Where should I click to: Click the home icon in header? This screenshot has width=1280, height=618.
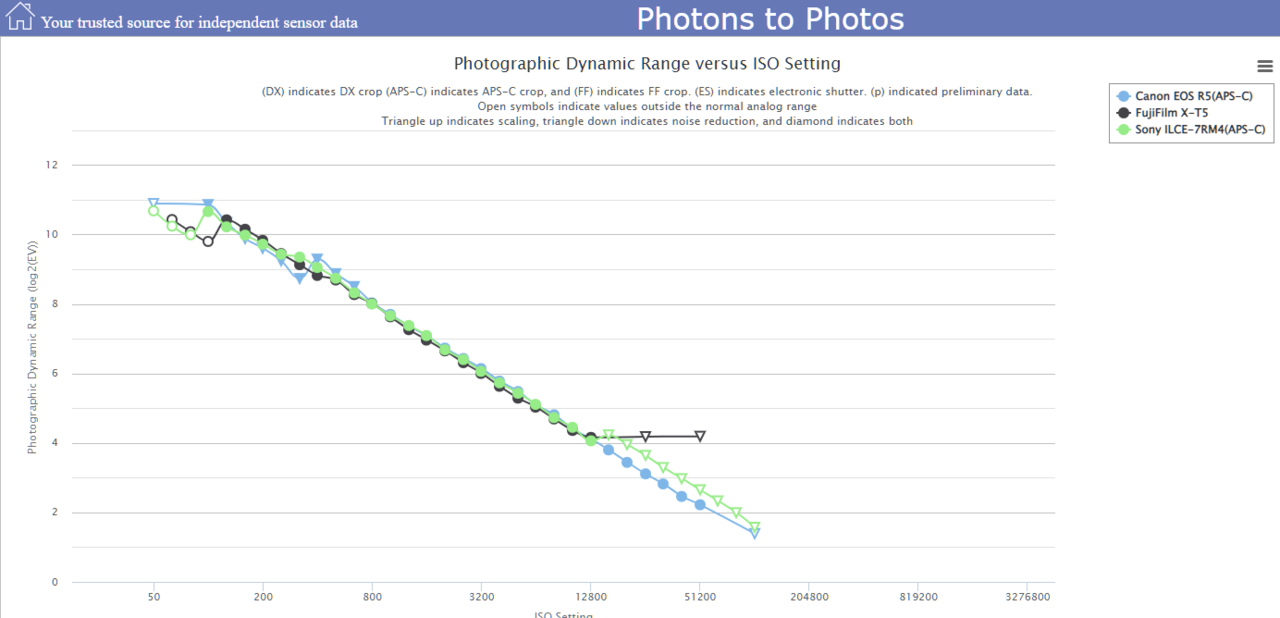[x=19, y=17]
